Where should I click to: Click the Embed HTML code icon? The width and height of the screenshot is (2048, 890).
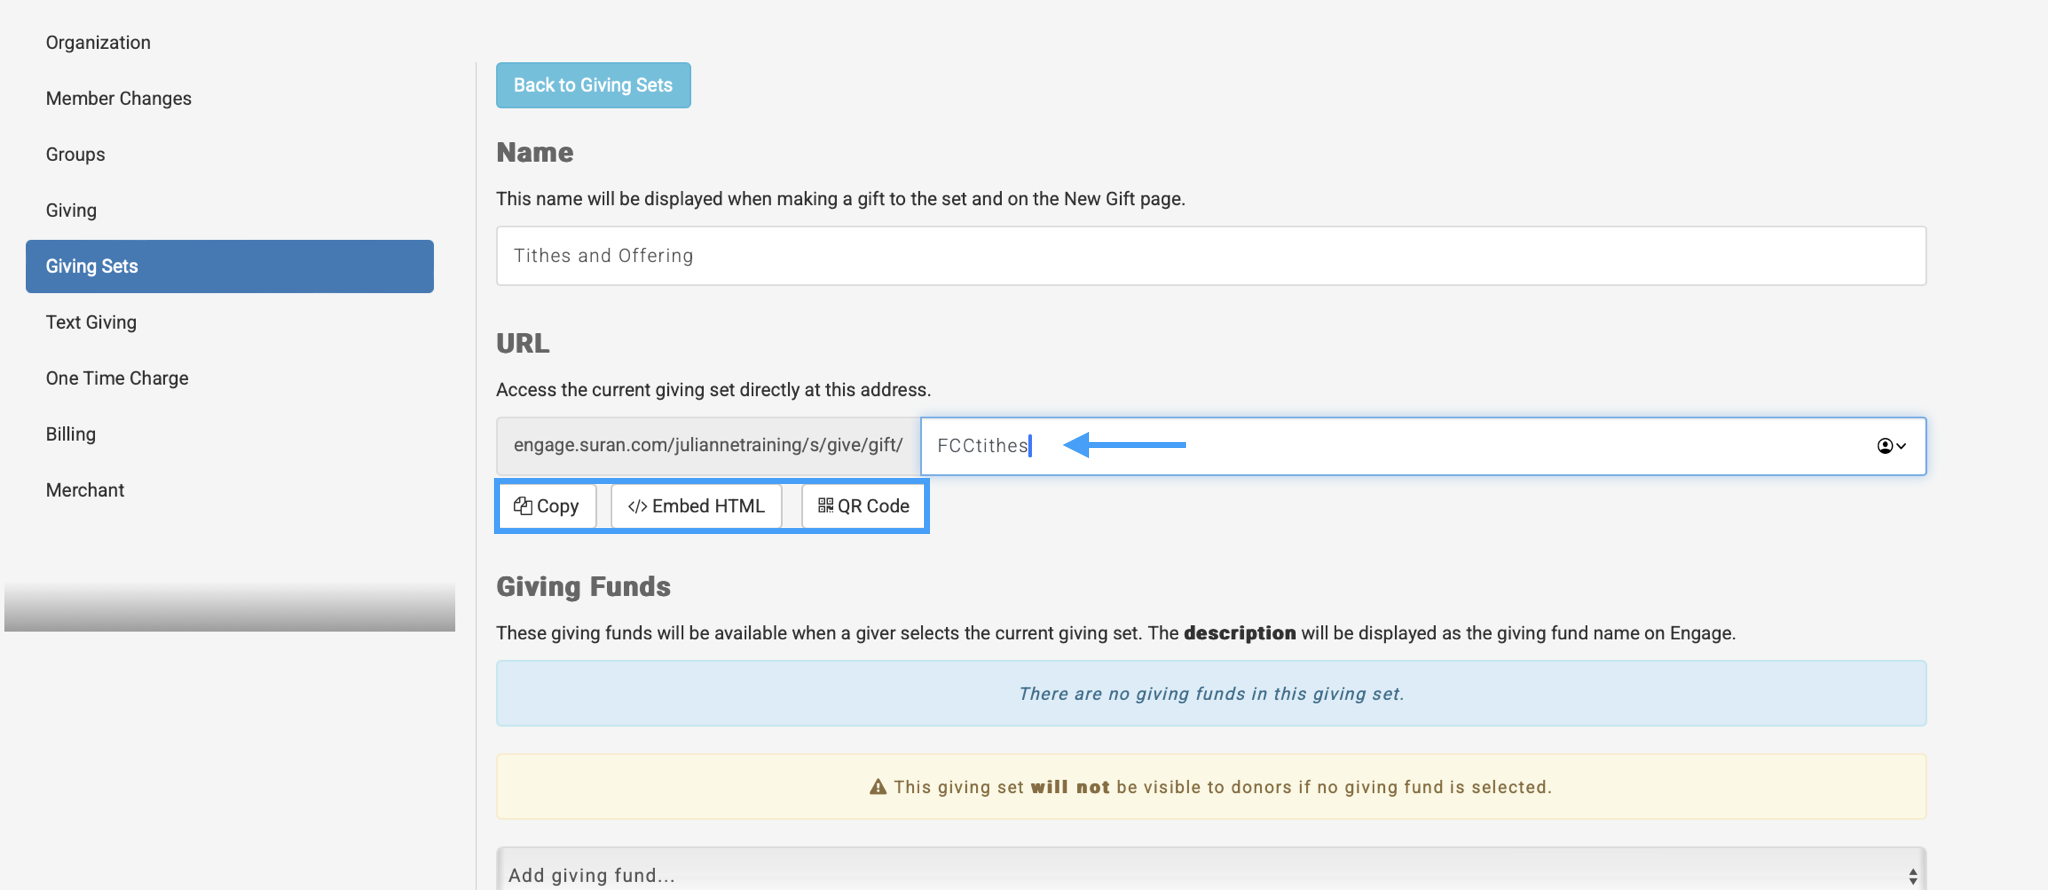[x=637, y=506]
